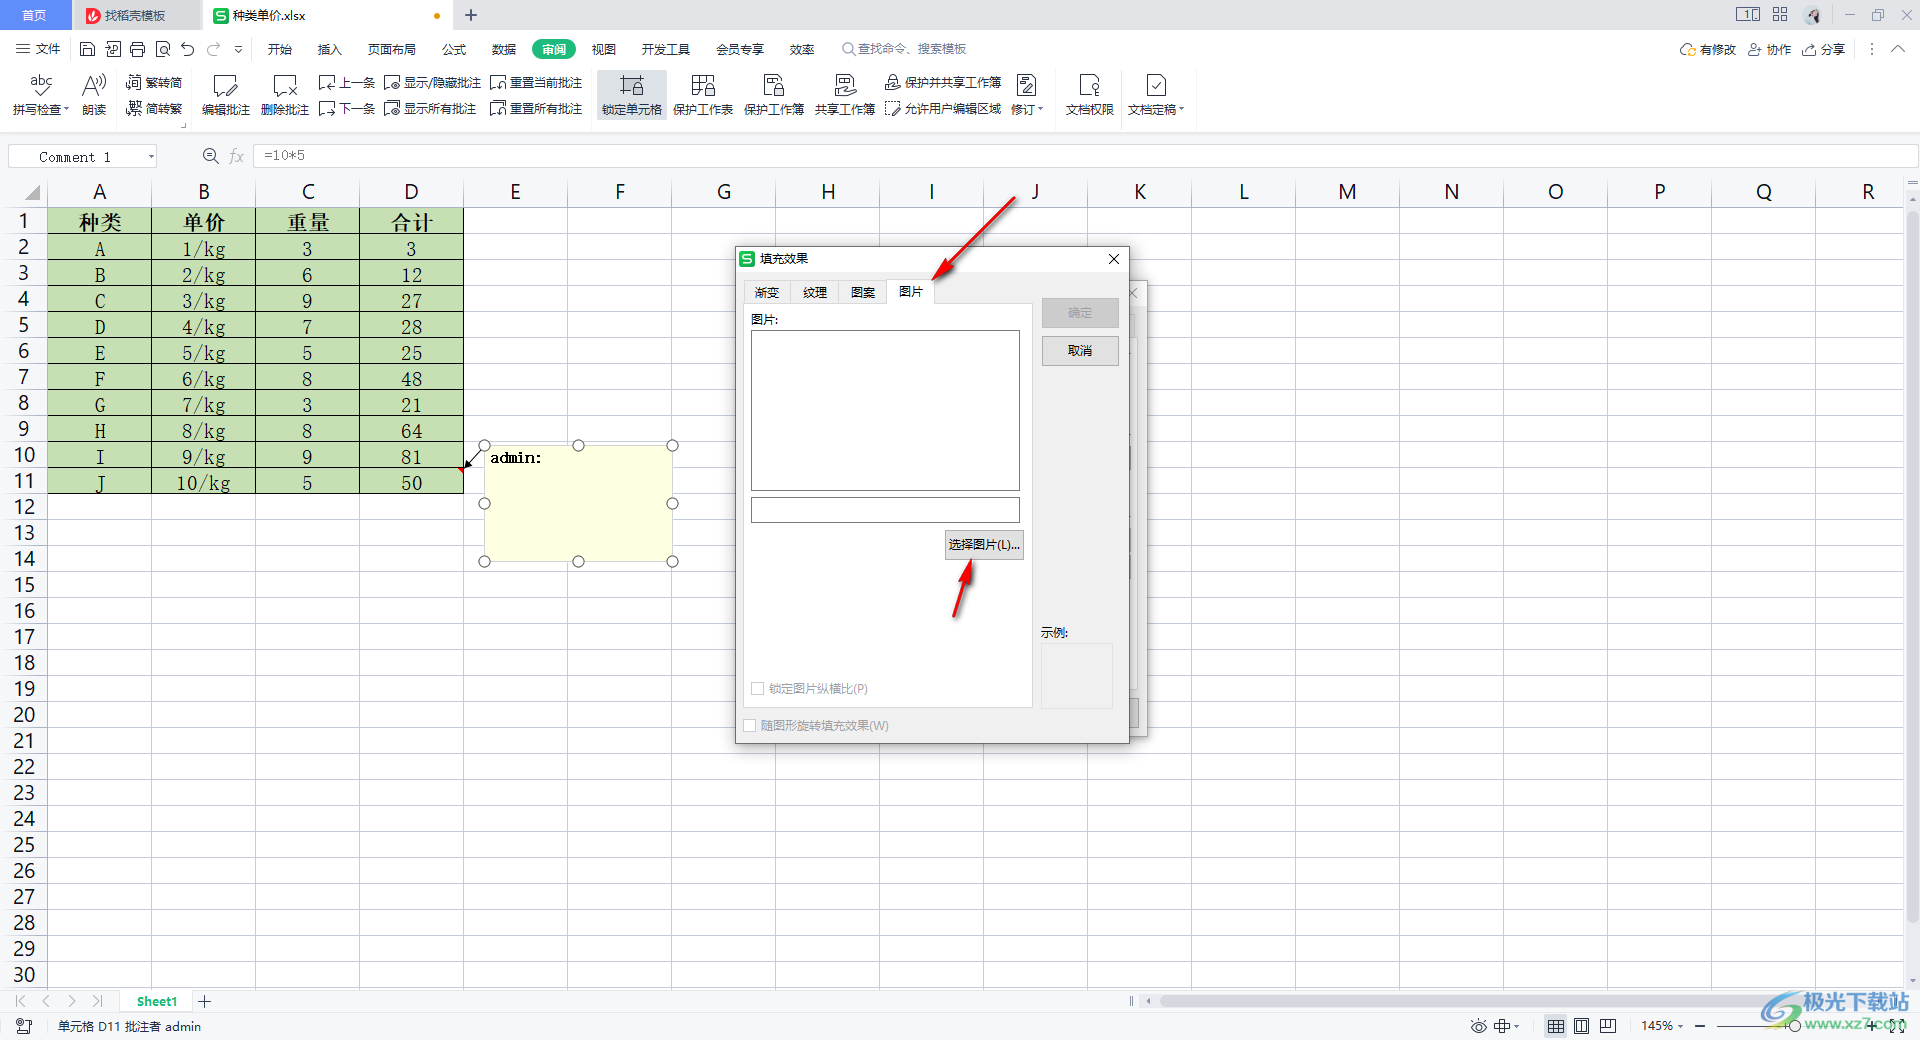The width and height of the screenshot is (1920, 1040).
Task: Switch to the 视图 (View) ribbon tab
Action: coord(604,49)
